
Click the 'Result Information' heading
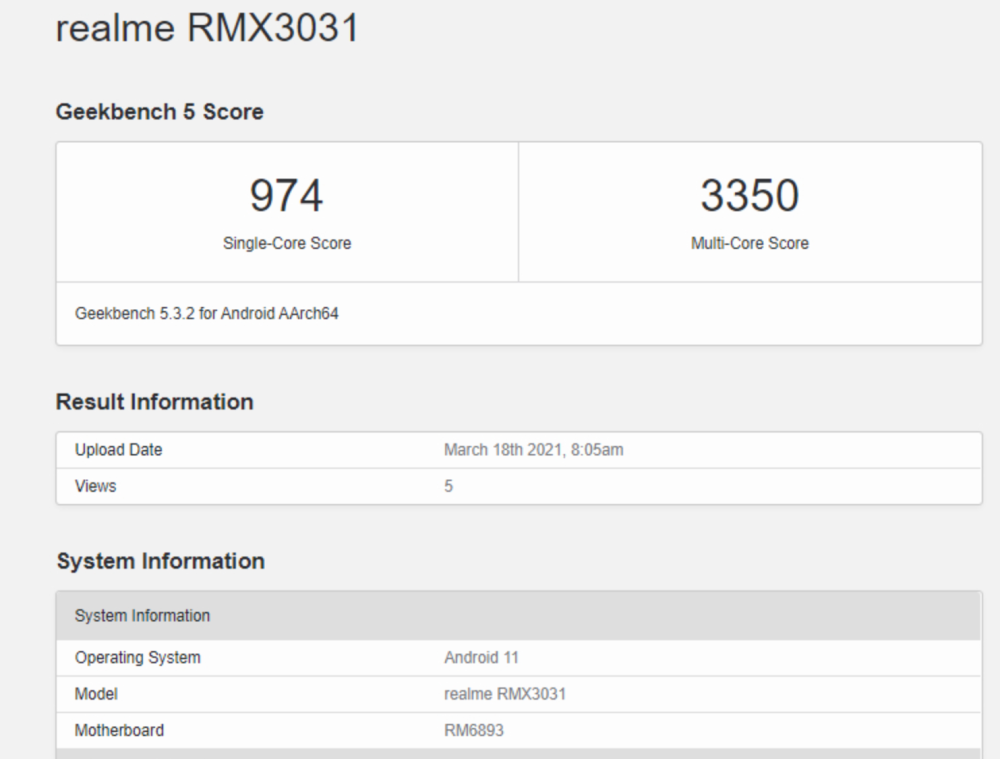tap(154, 402)
